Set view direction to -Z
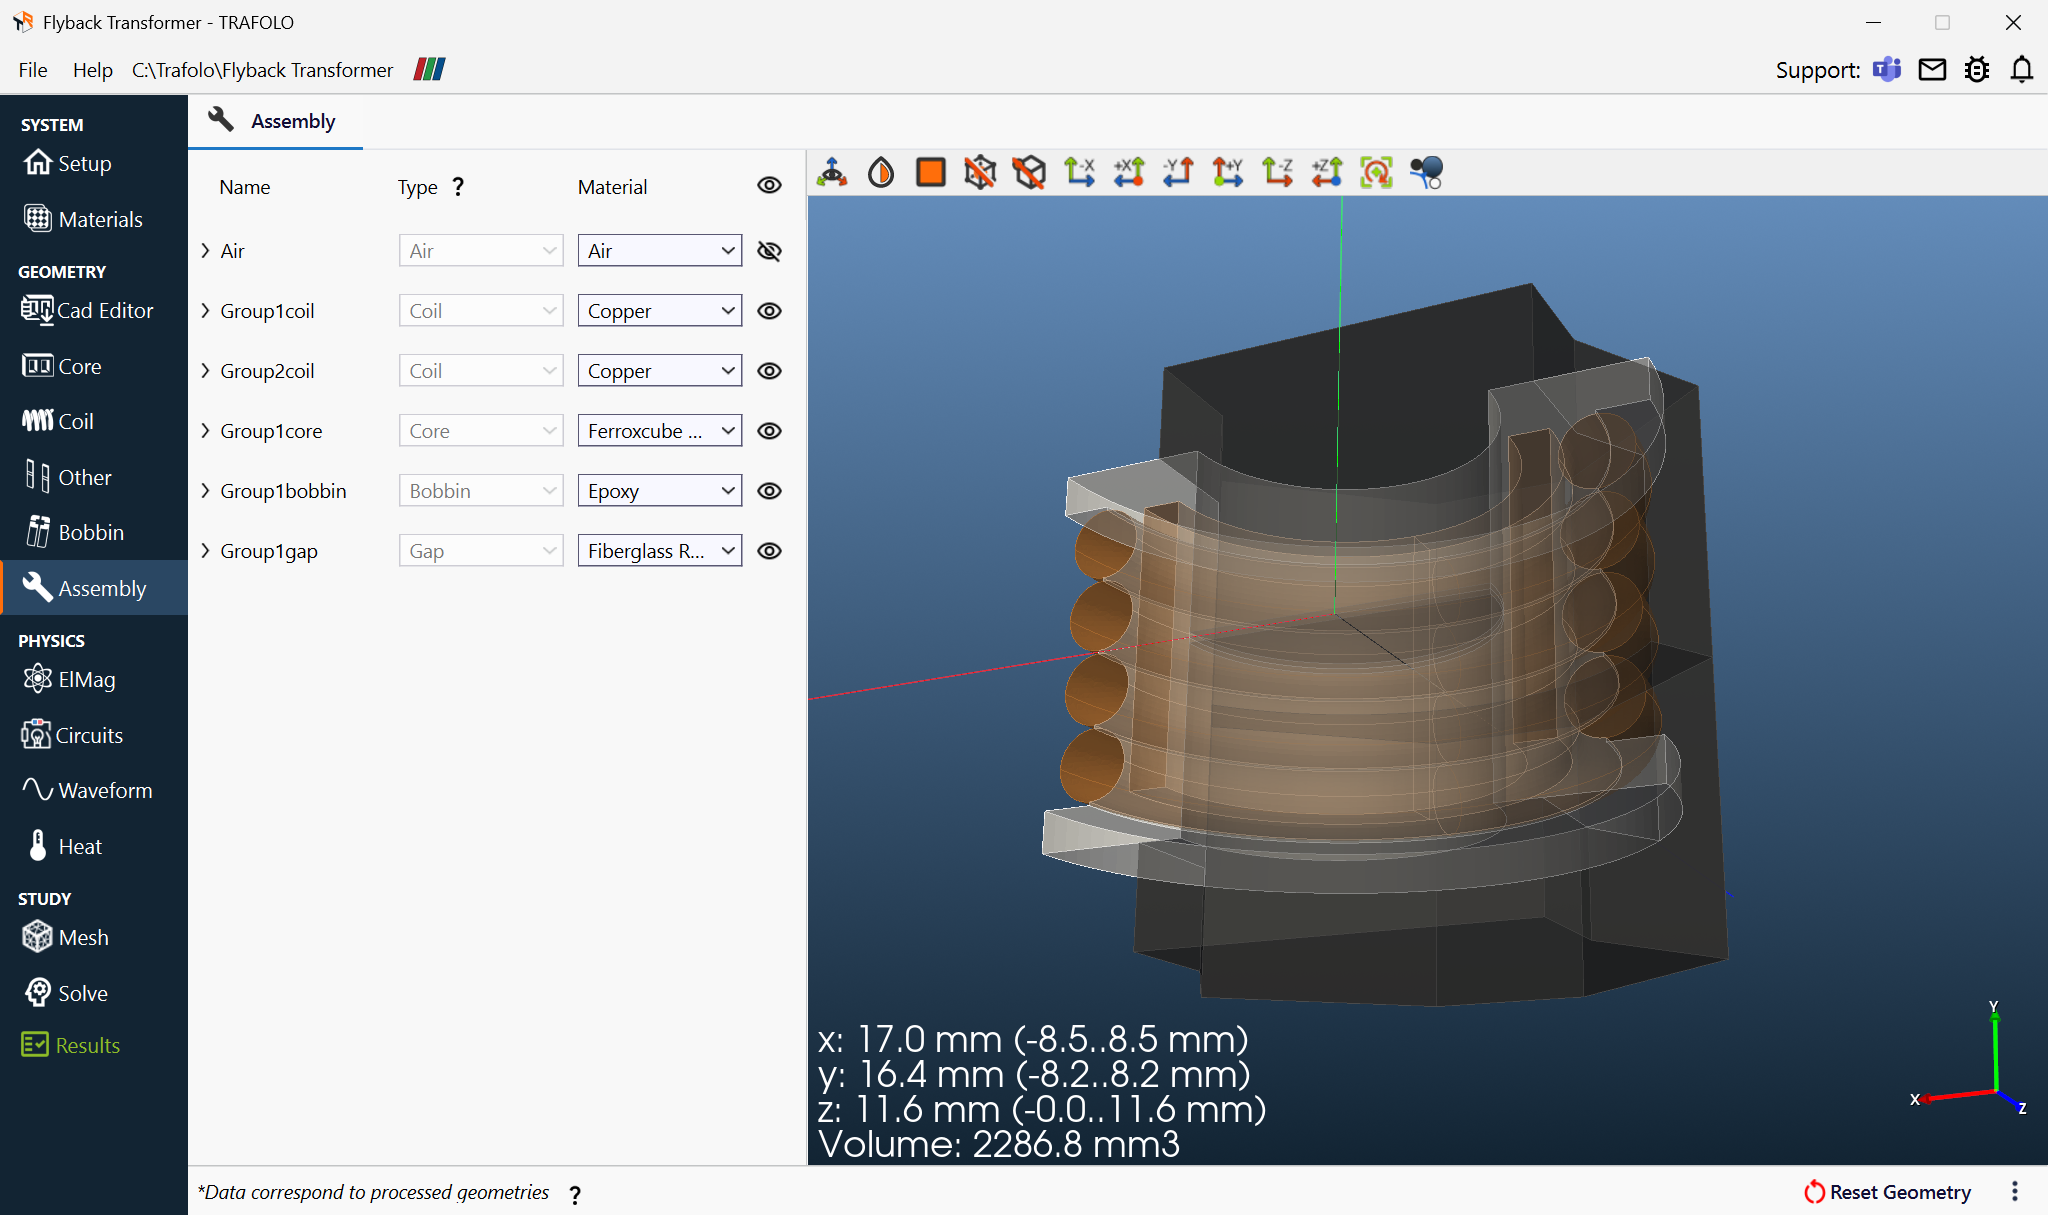 pyautogui.click(x=1277, y=172)
